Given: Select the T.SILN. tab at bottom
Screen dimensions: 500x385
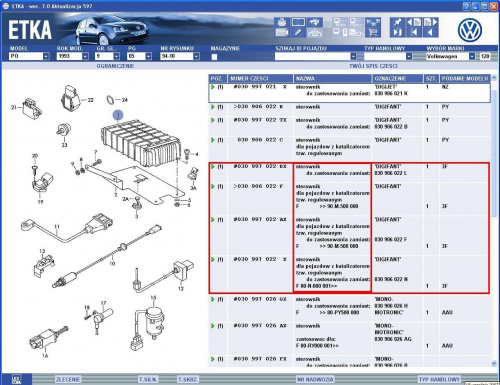Looking at the screenshot, I should [x=148, y=379].
